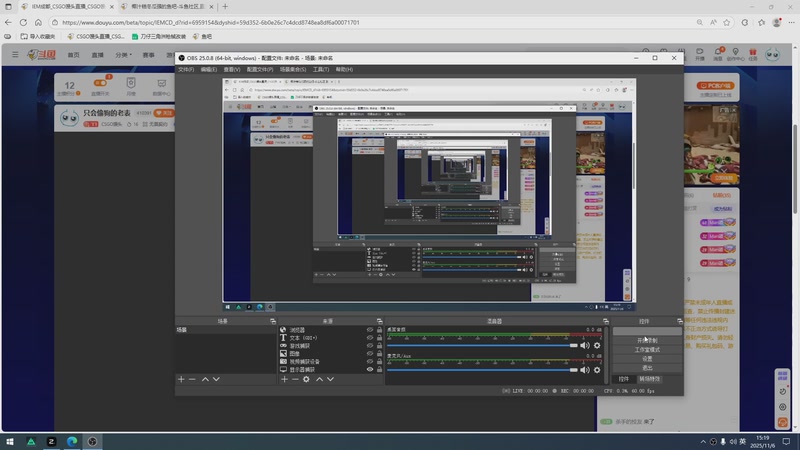The image size is (800, 450).
Task: Mute the desktop audio speaker icon
Action: click(x=586, y=345)
